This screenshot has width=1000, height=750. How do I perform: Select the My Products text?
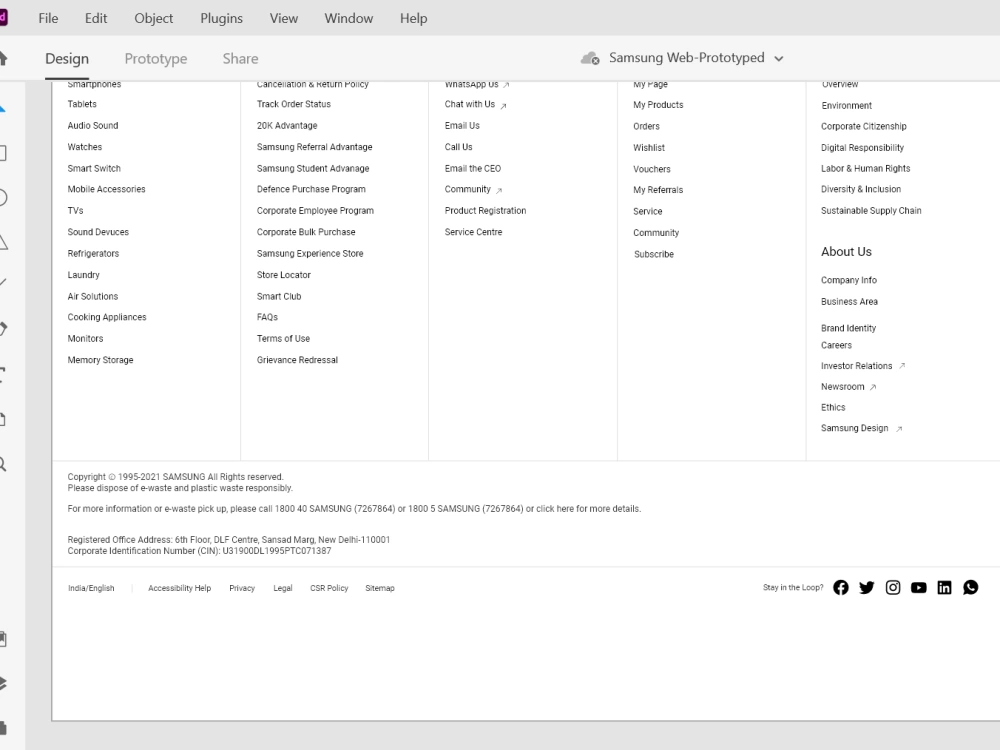(658, 105)
